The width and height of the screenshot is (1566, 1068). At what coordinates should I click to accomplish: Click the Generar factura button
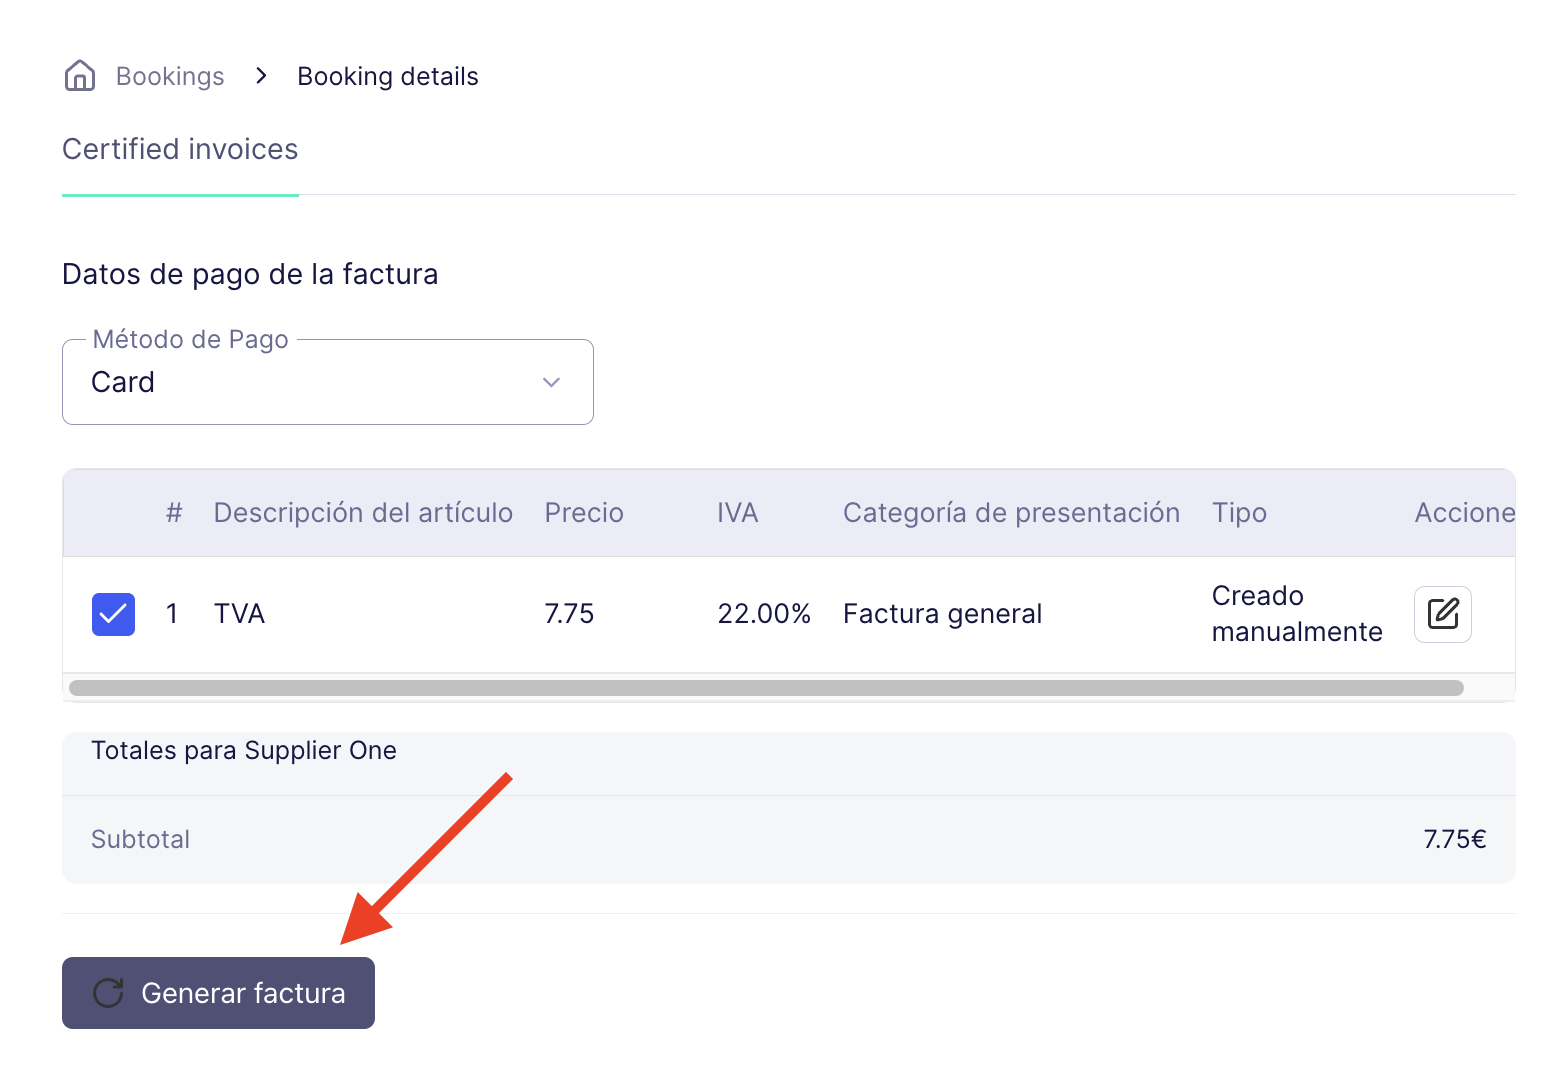click(218, 993)
